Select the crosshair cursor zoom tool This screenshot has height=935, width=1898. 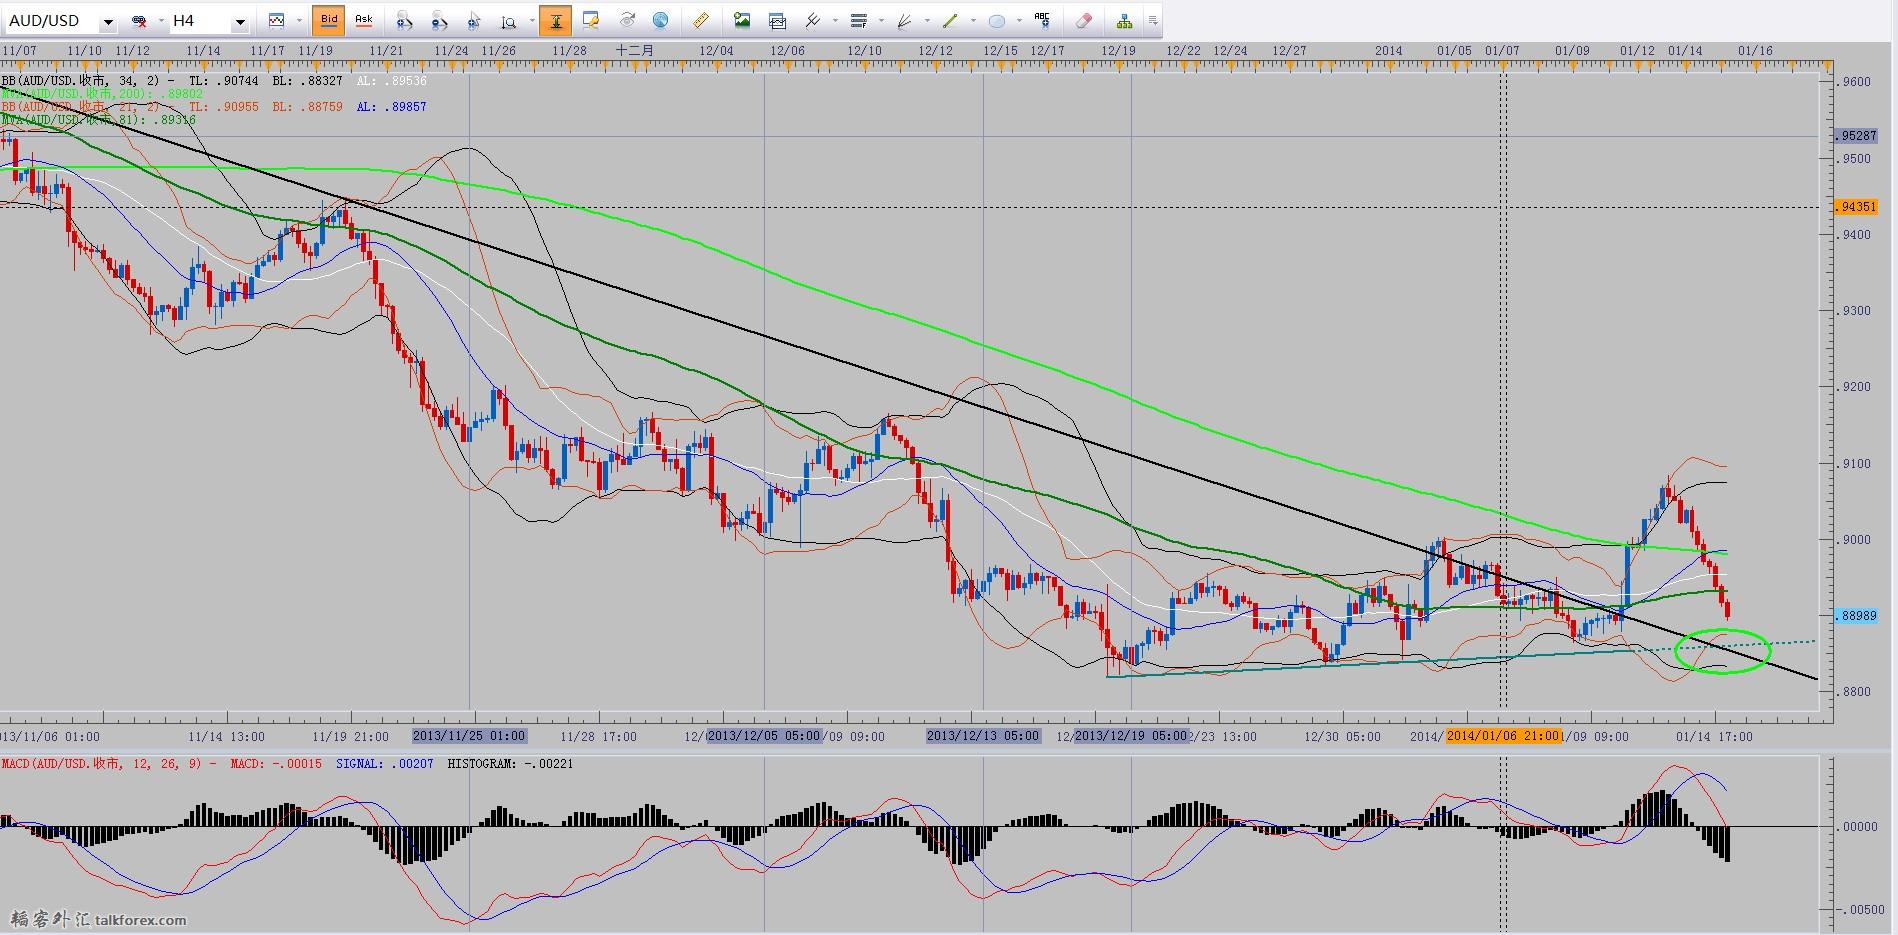point(473,21)
